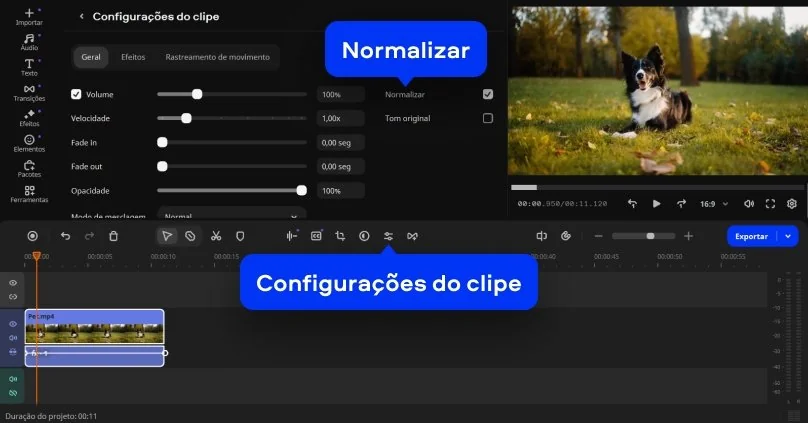Click the Velocidade 1,00x value field
The image size is (808, 423).
[x=341, y=118]
